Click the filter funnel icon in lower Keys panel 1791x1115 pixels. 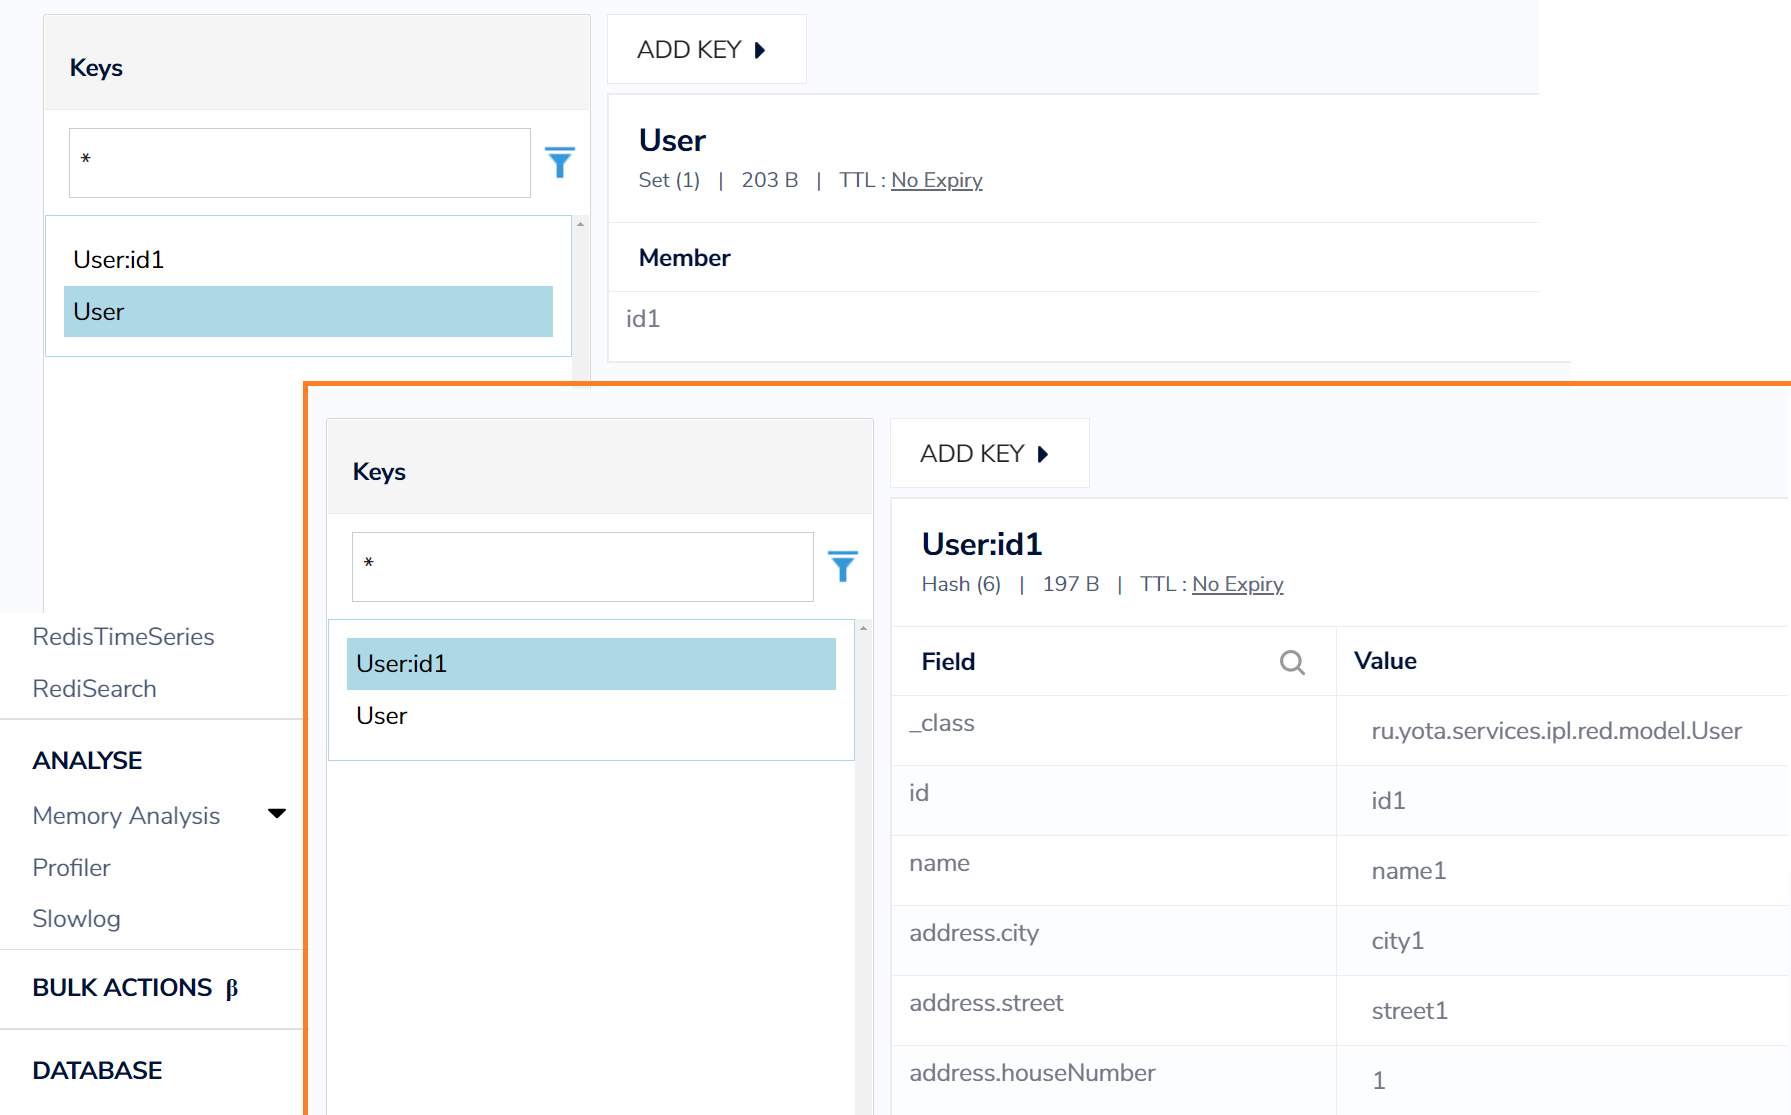tap(842, 566)
